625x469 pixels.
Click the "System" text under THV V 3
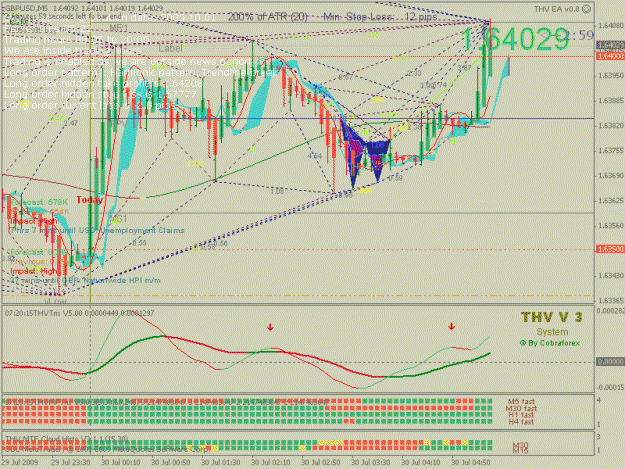[552, 332]
